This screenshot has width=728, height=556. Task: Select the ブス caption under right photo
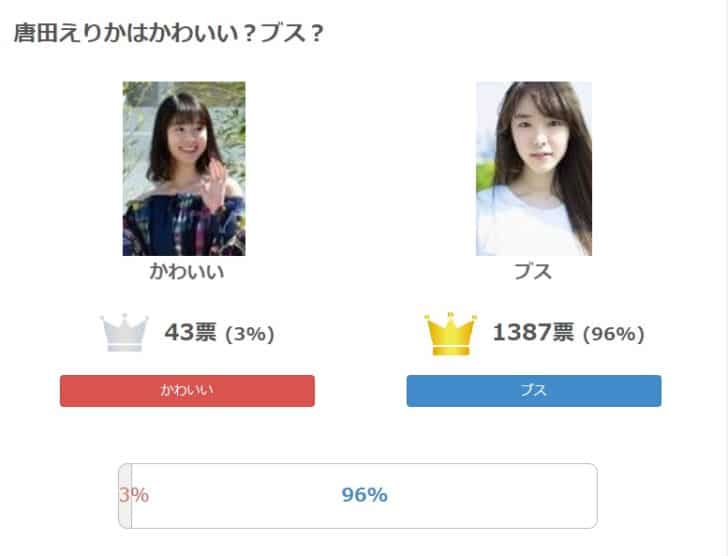click(533, 272)
